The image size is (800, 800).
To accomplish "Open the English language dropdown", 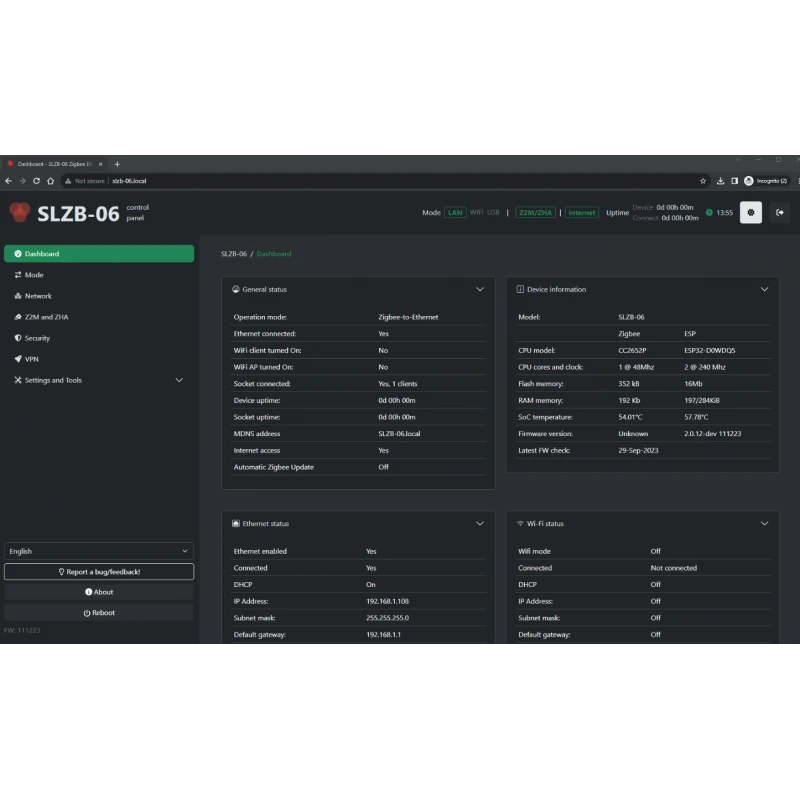I will 98,551.
